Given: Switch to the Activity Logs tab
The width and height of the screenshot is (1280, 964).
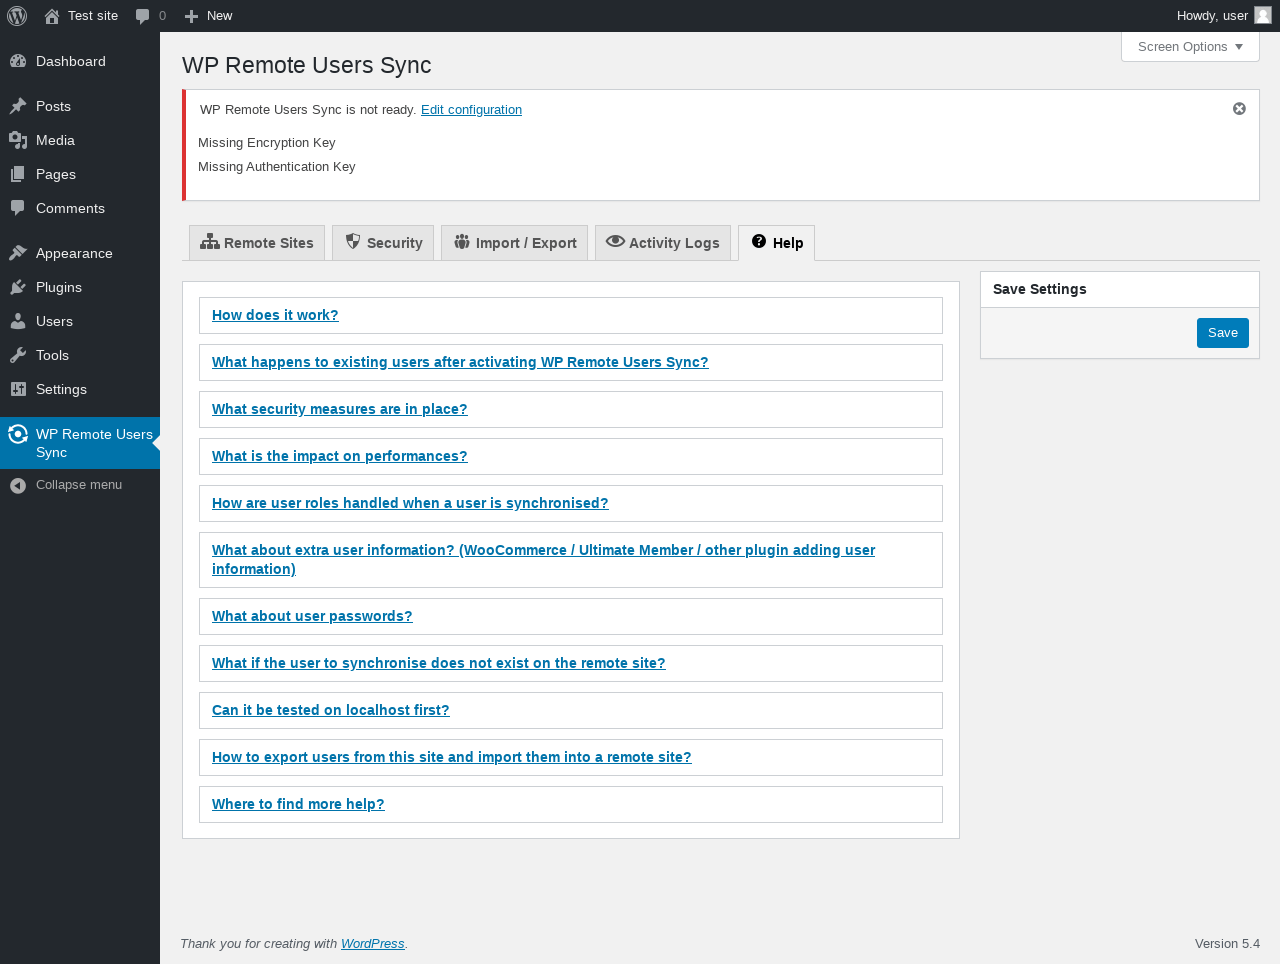Looking at the screenshot, I should coord(663,243).
